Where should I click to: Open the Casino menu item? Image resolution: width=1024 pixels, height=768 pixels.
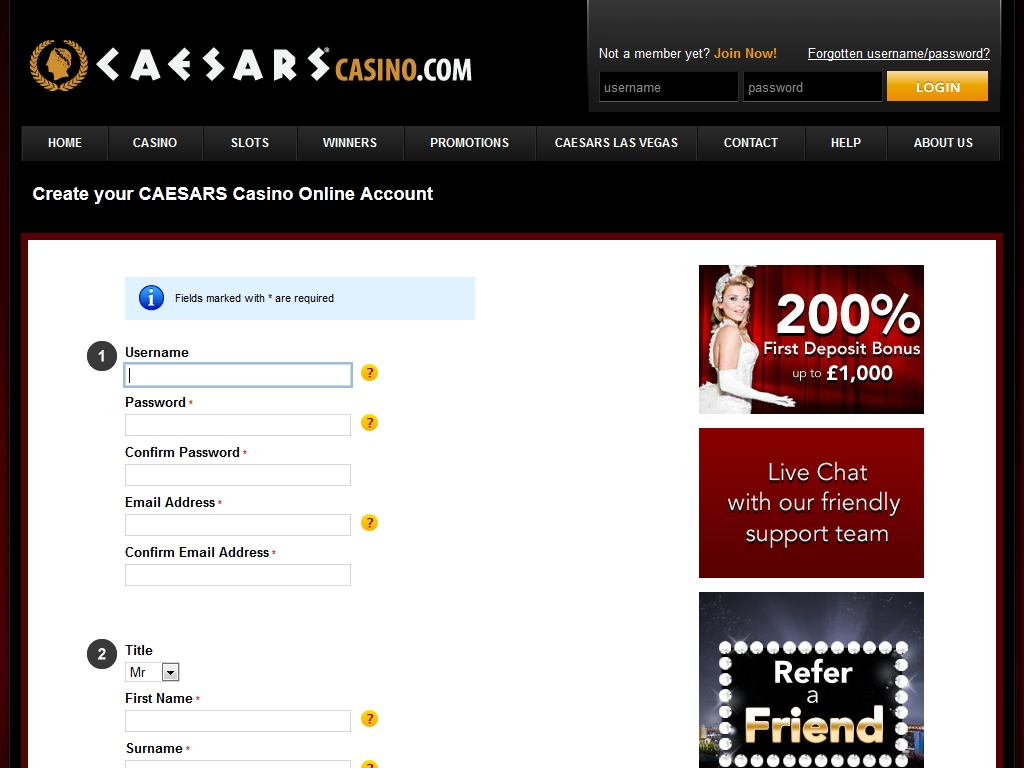[155, 143]
